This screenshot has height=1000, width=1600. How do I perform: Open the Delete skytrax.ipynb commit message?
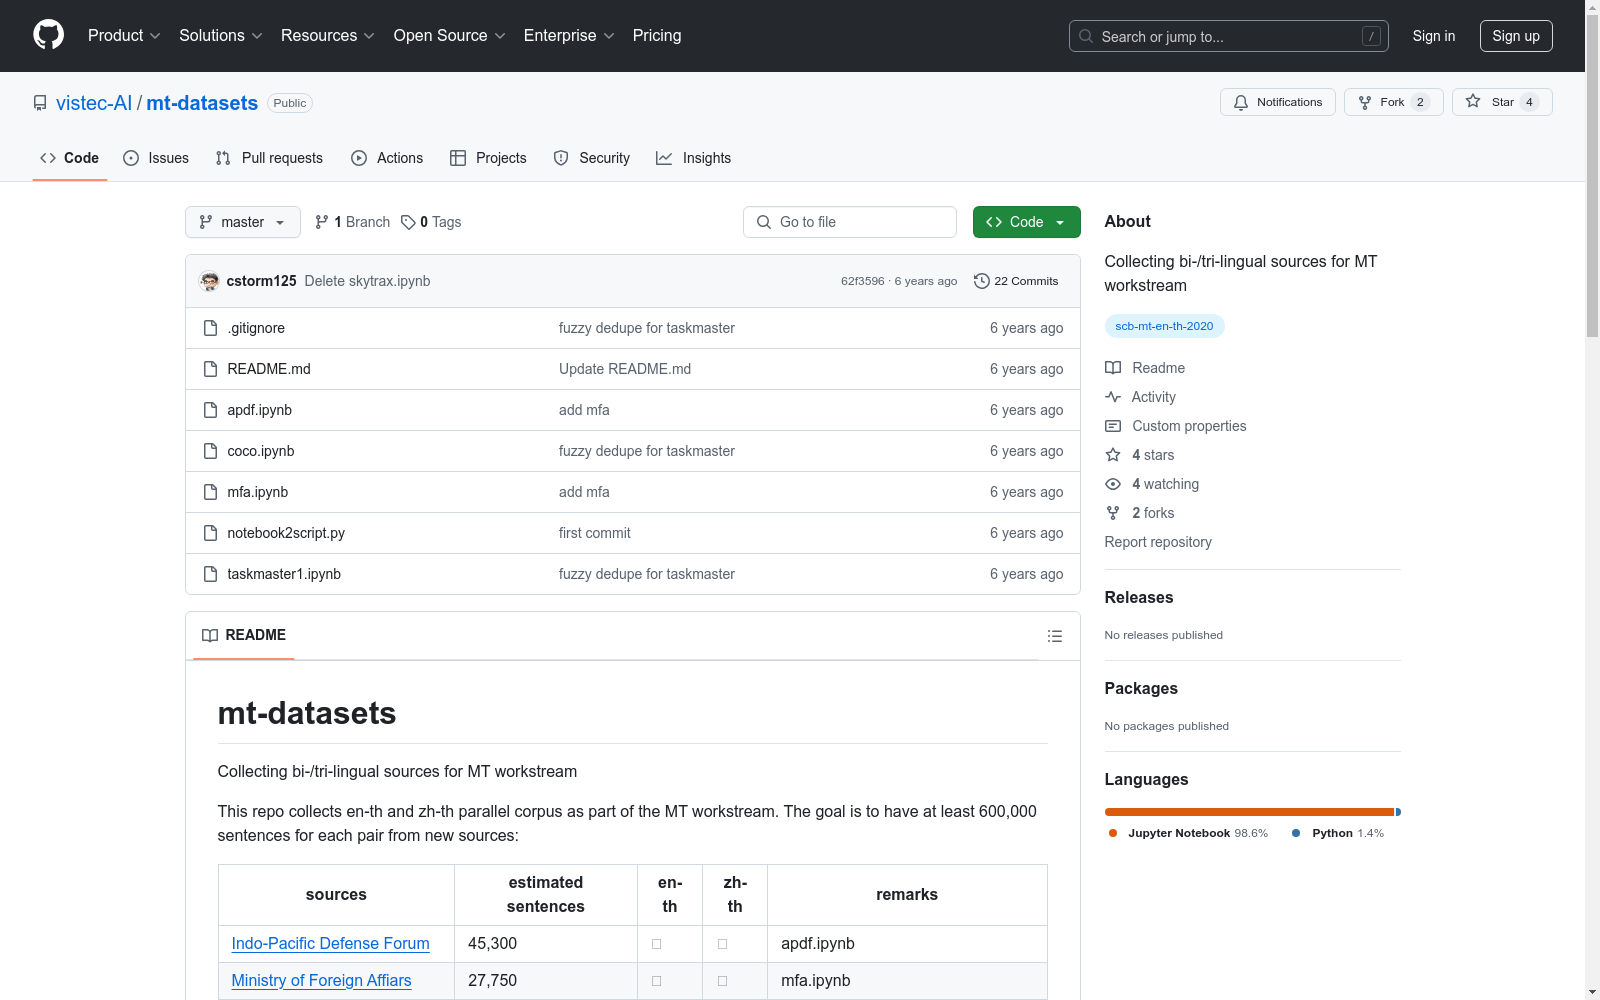click(367, 281)
